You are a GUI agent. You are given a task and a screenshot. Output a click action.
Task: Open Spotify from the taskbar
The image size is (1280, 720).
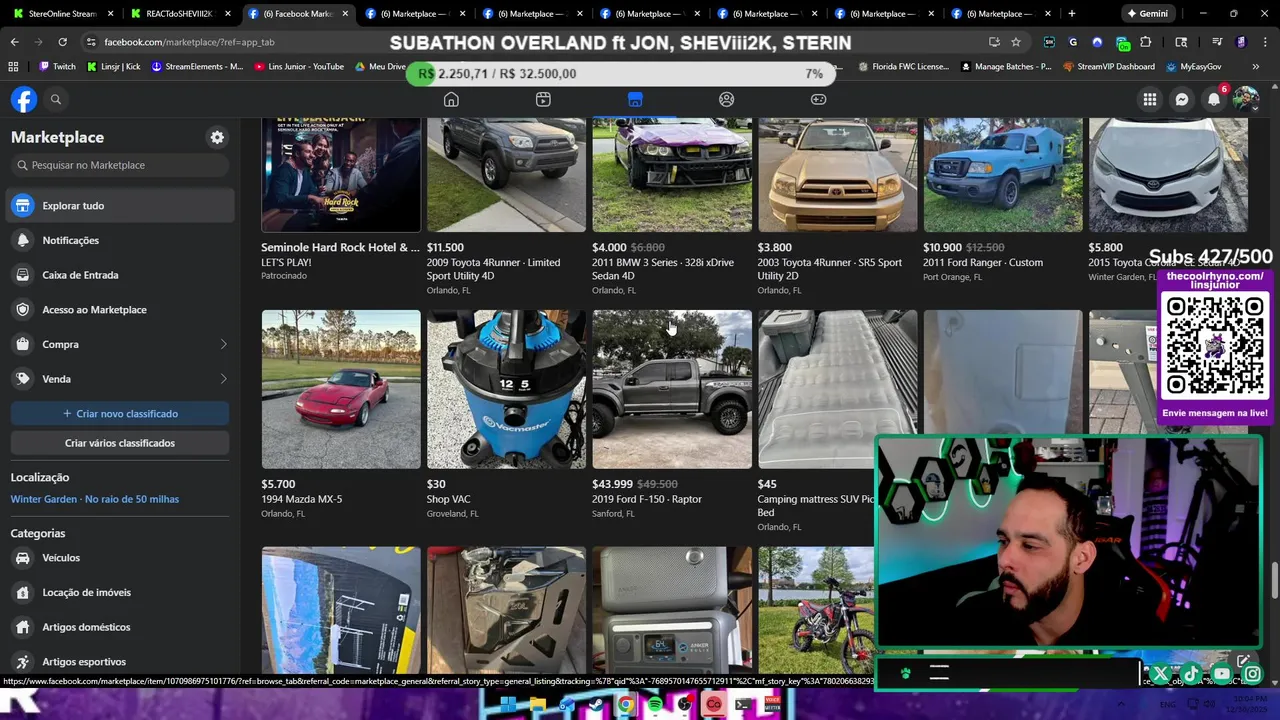(x=655, y=704)
